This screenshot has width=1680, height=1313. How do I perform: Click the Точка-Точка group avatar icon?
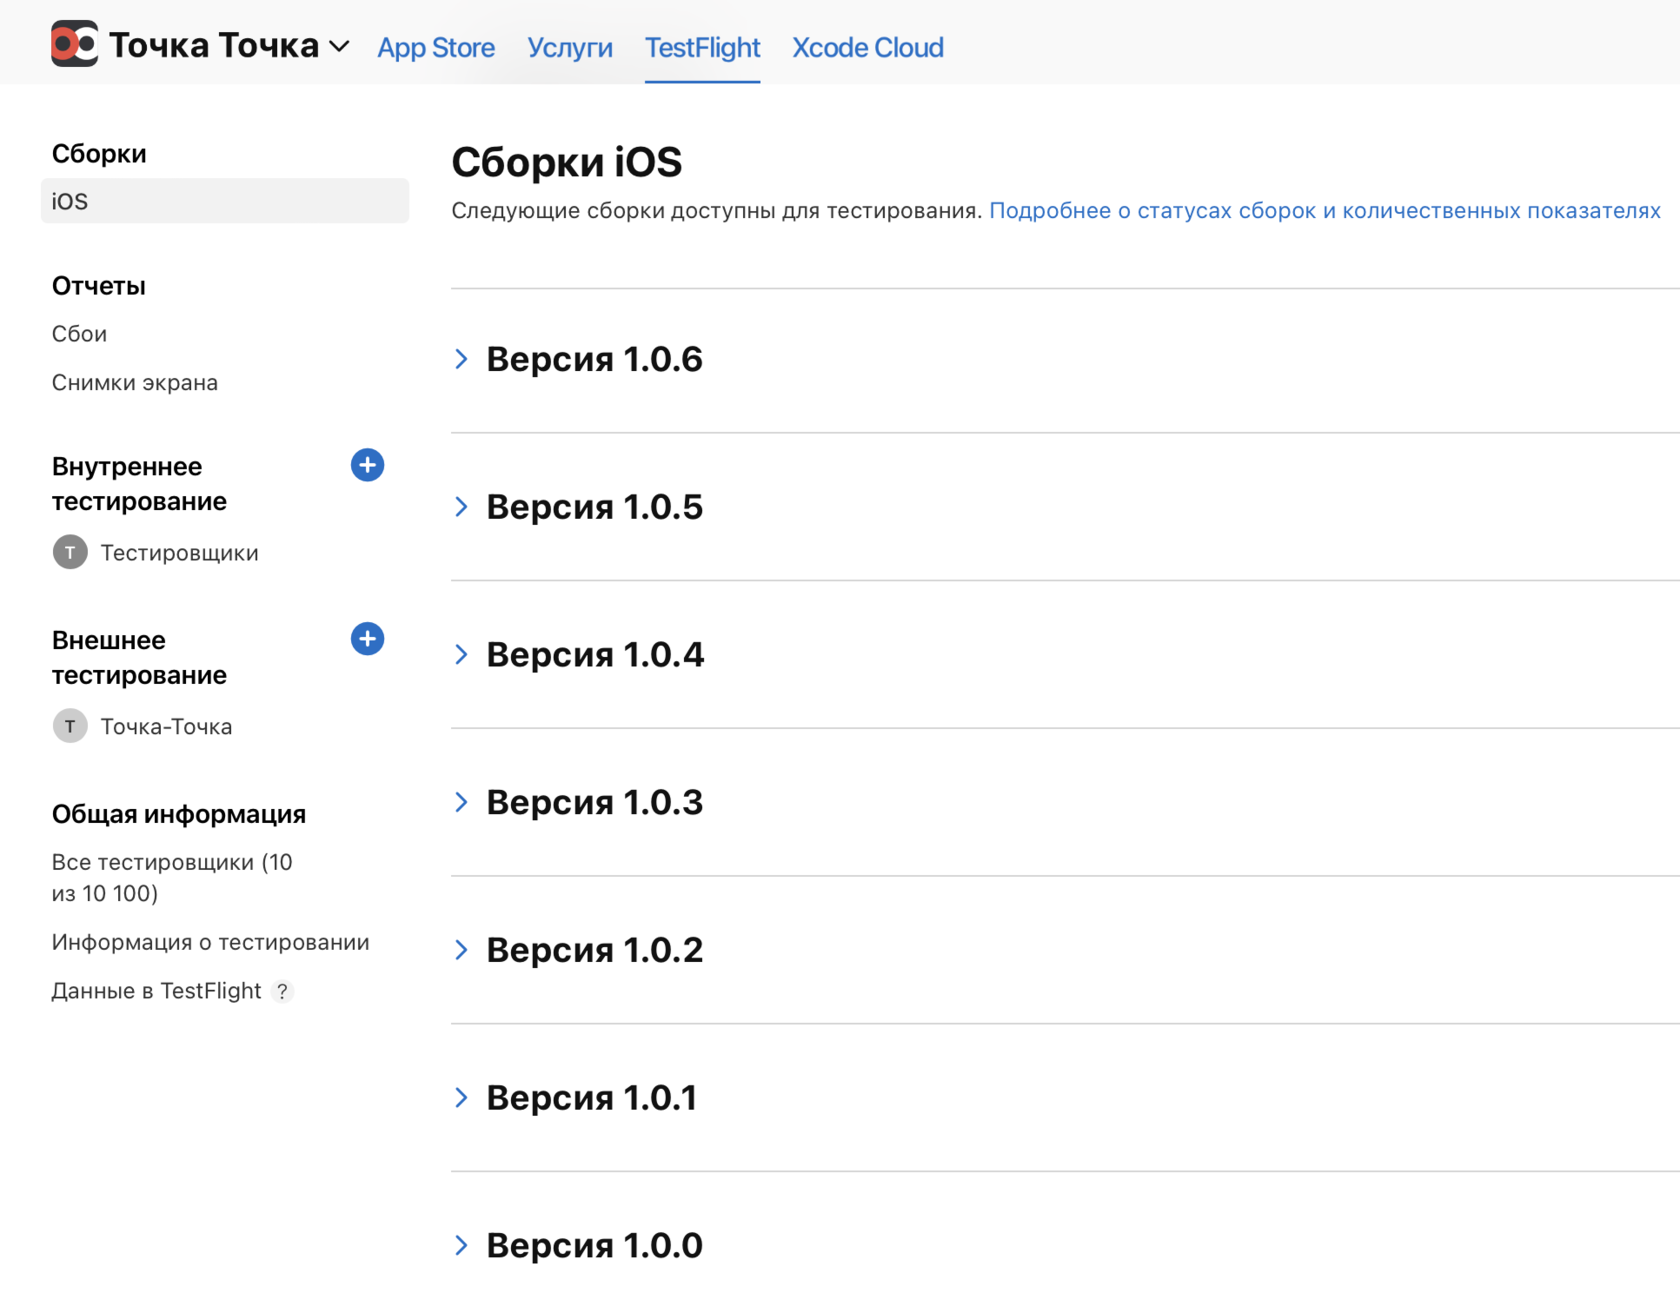(70, 726)
